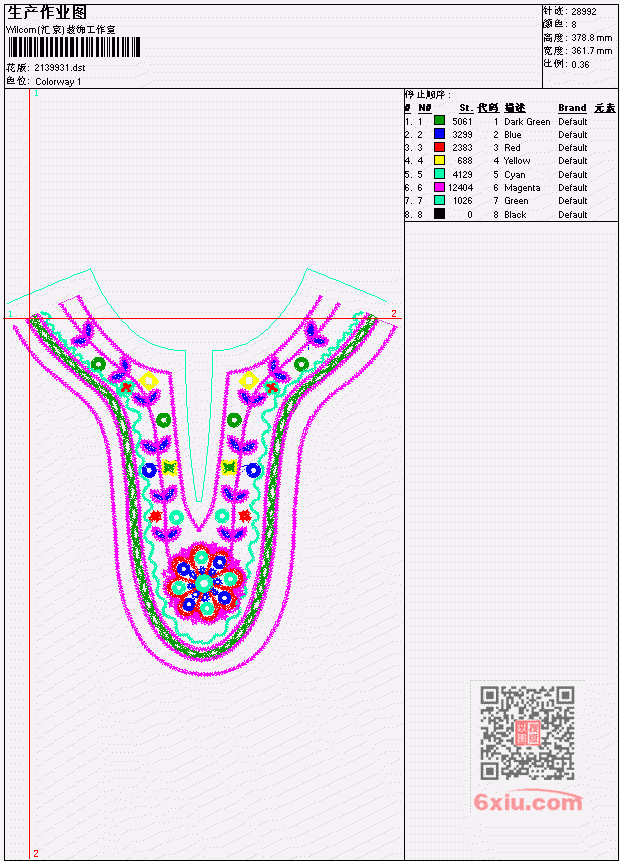Click the 'Dark Green' description text

(x=527, y=121)
